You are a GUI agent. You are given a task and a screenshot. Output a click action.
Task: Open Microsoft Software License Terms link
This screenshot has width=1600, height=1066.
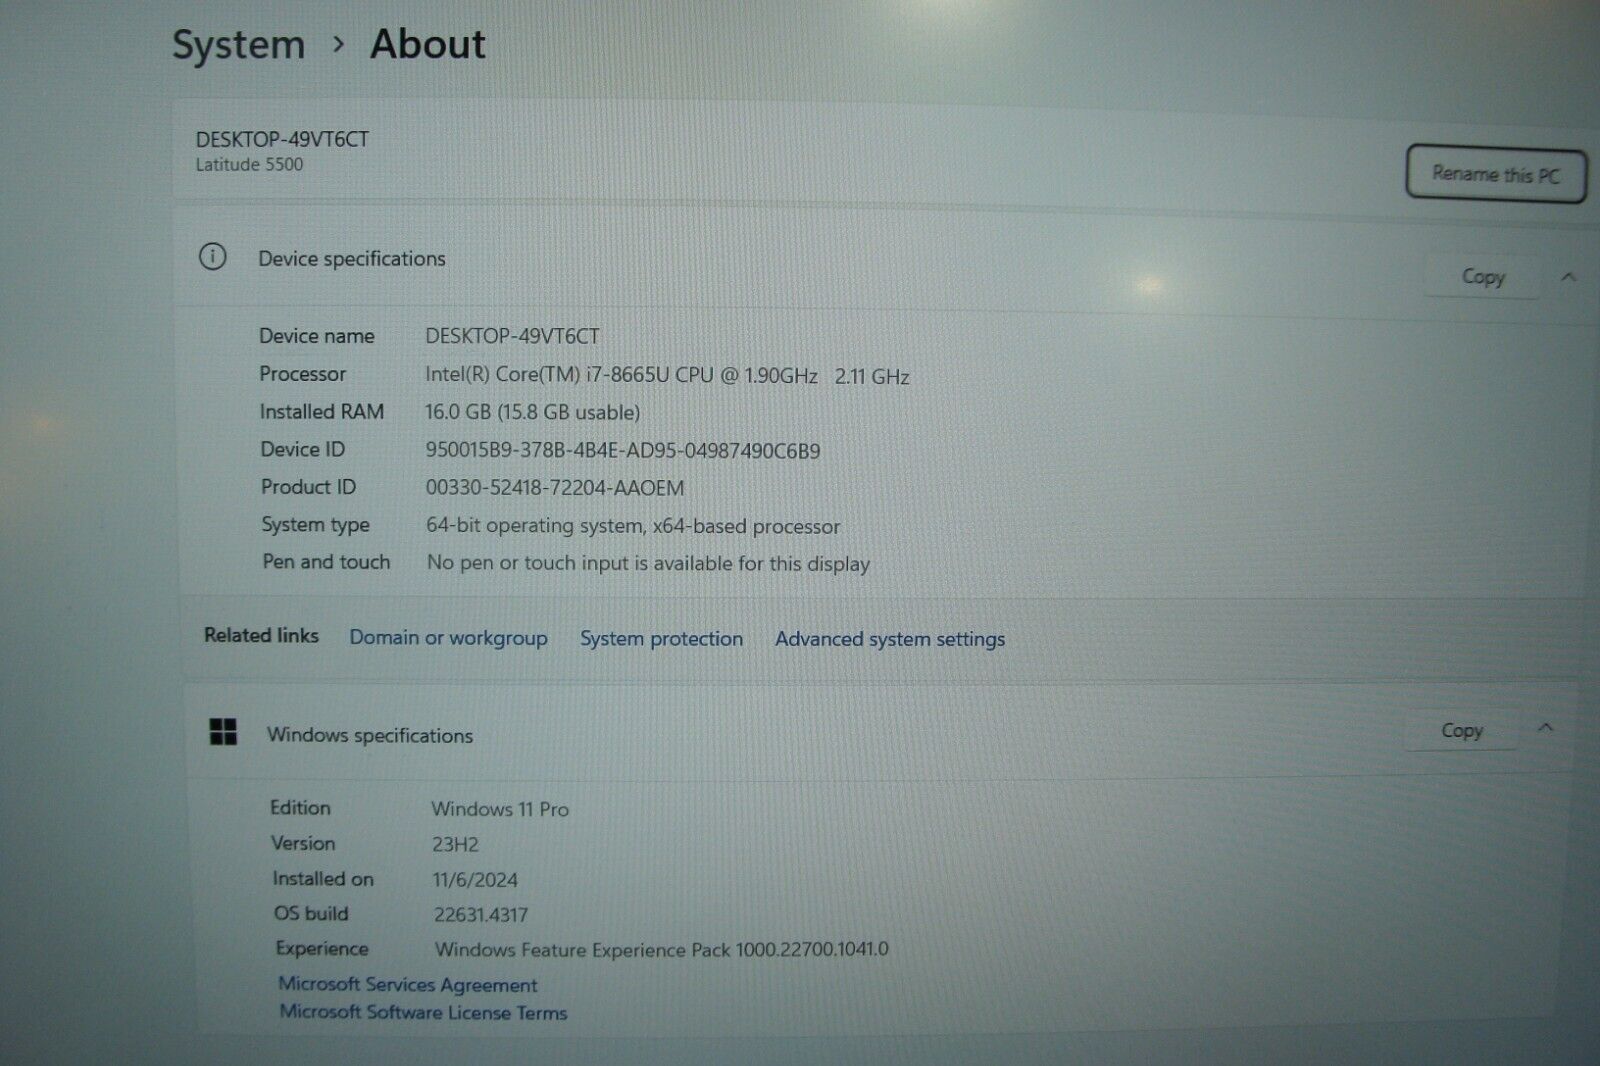(423, 1012)
